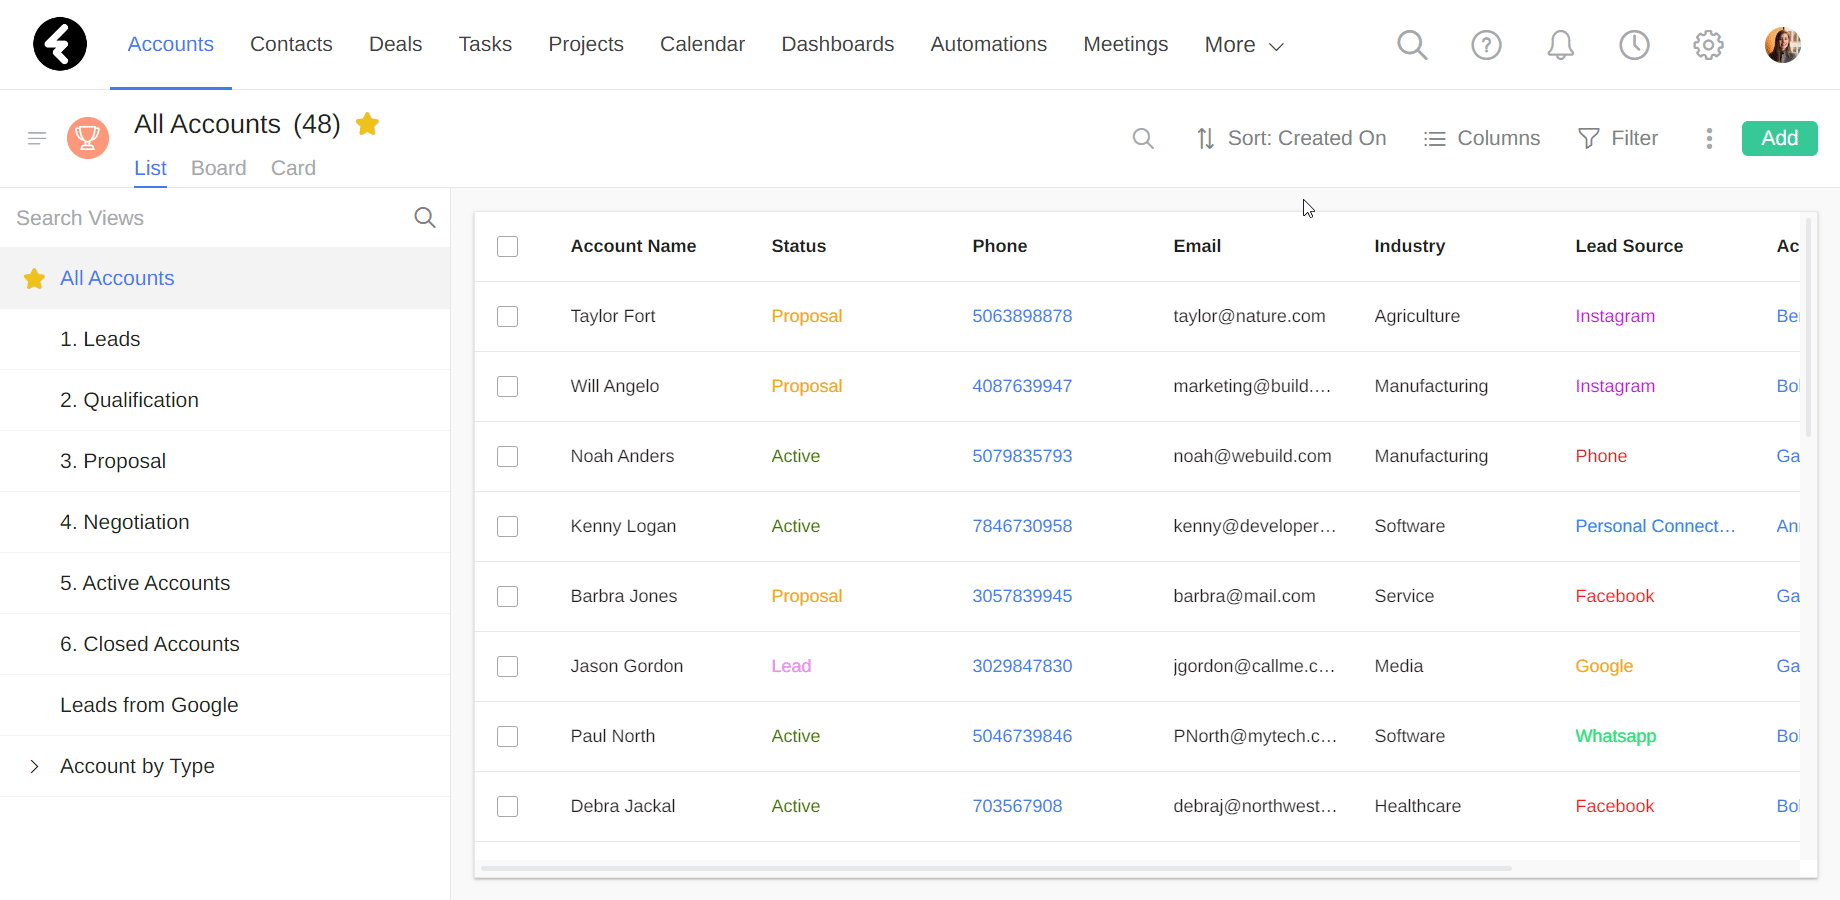
Task: Open settings gear icon
Action: point(1708,44)
